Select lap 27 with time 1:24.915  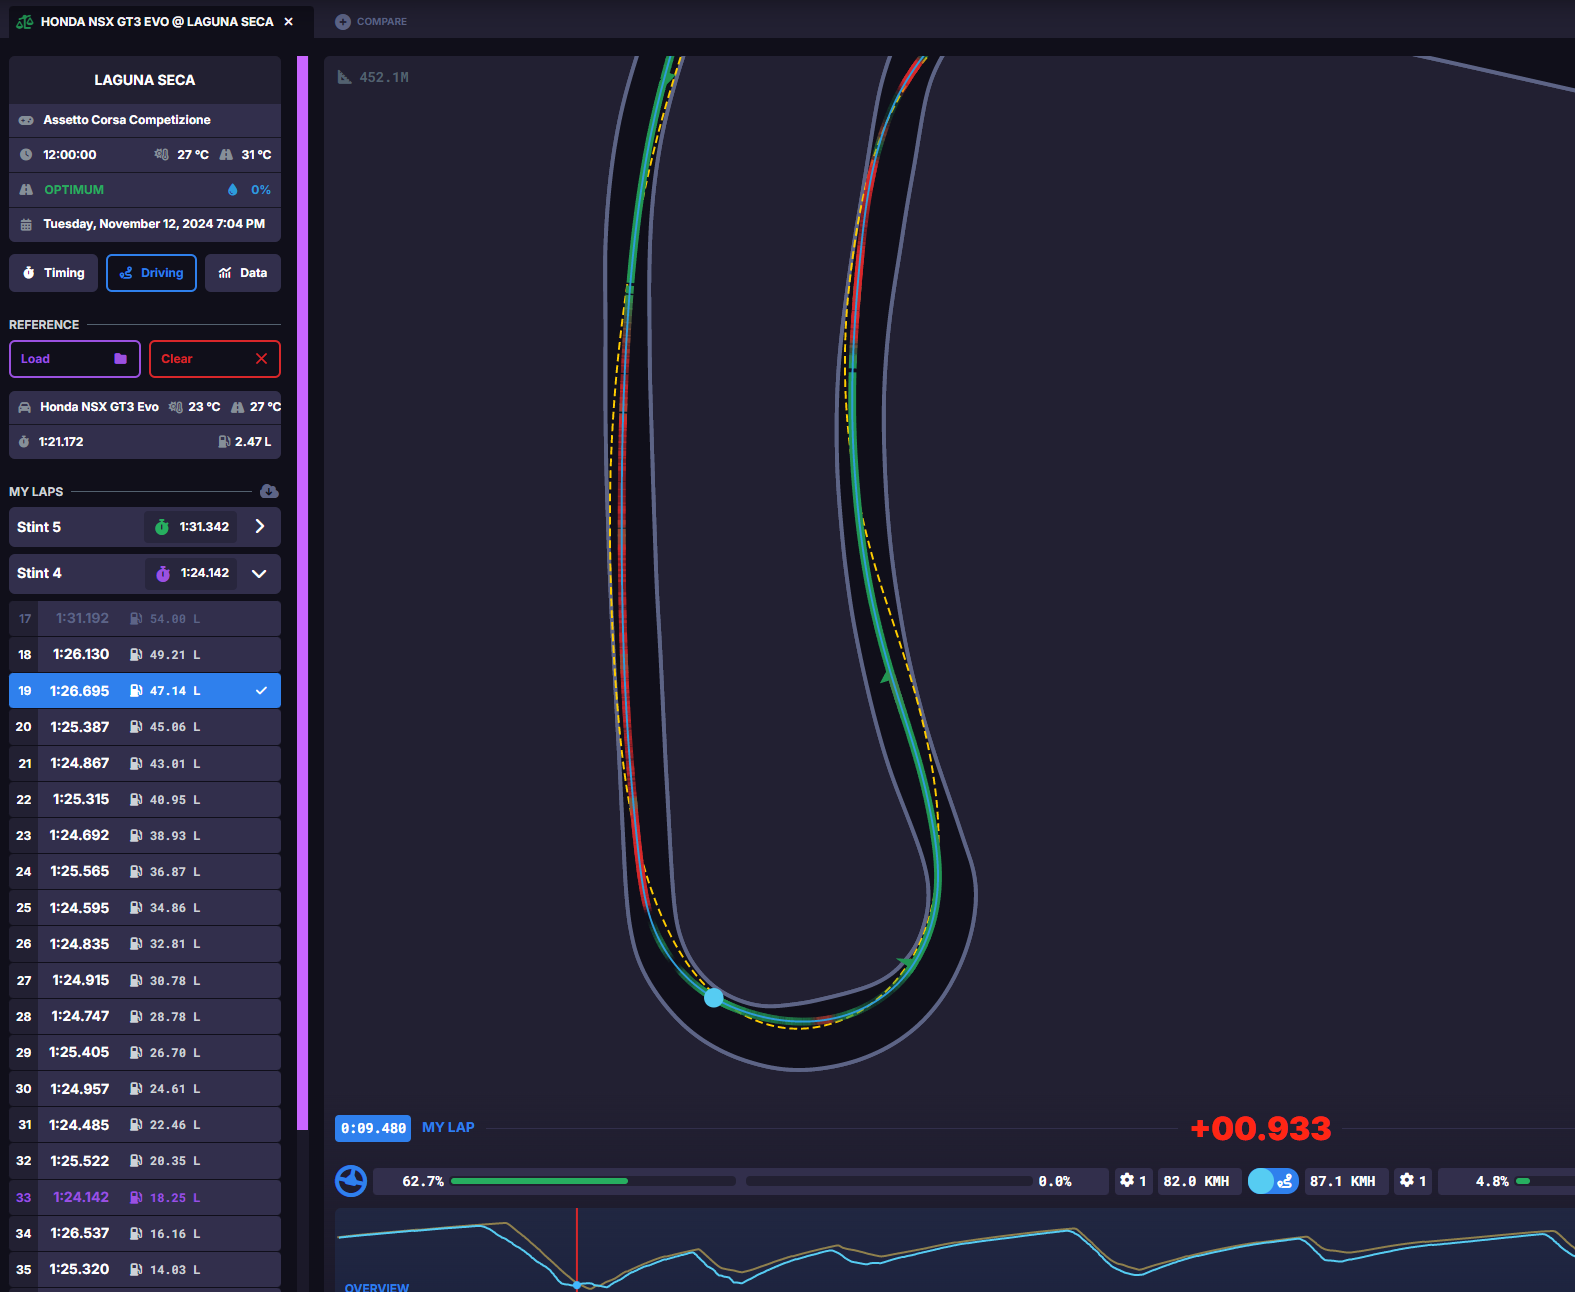pos(145,980)
